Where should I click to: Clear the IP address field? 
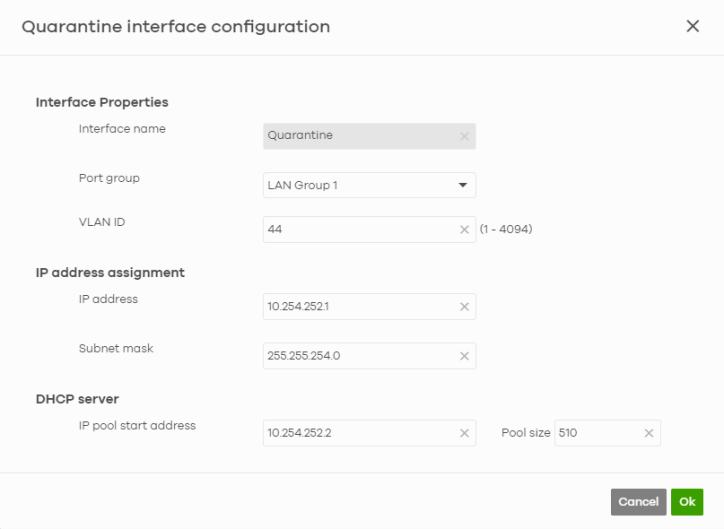464,307
